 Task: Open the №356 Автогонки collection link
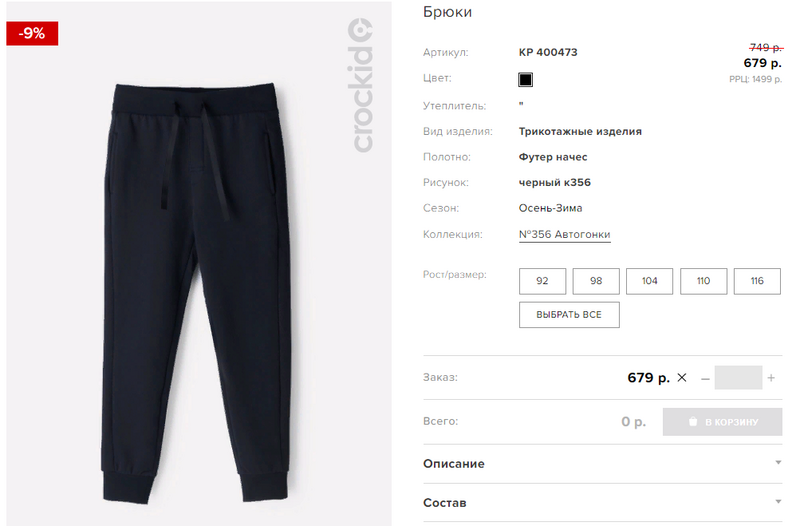(x=564, y=235)
